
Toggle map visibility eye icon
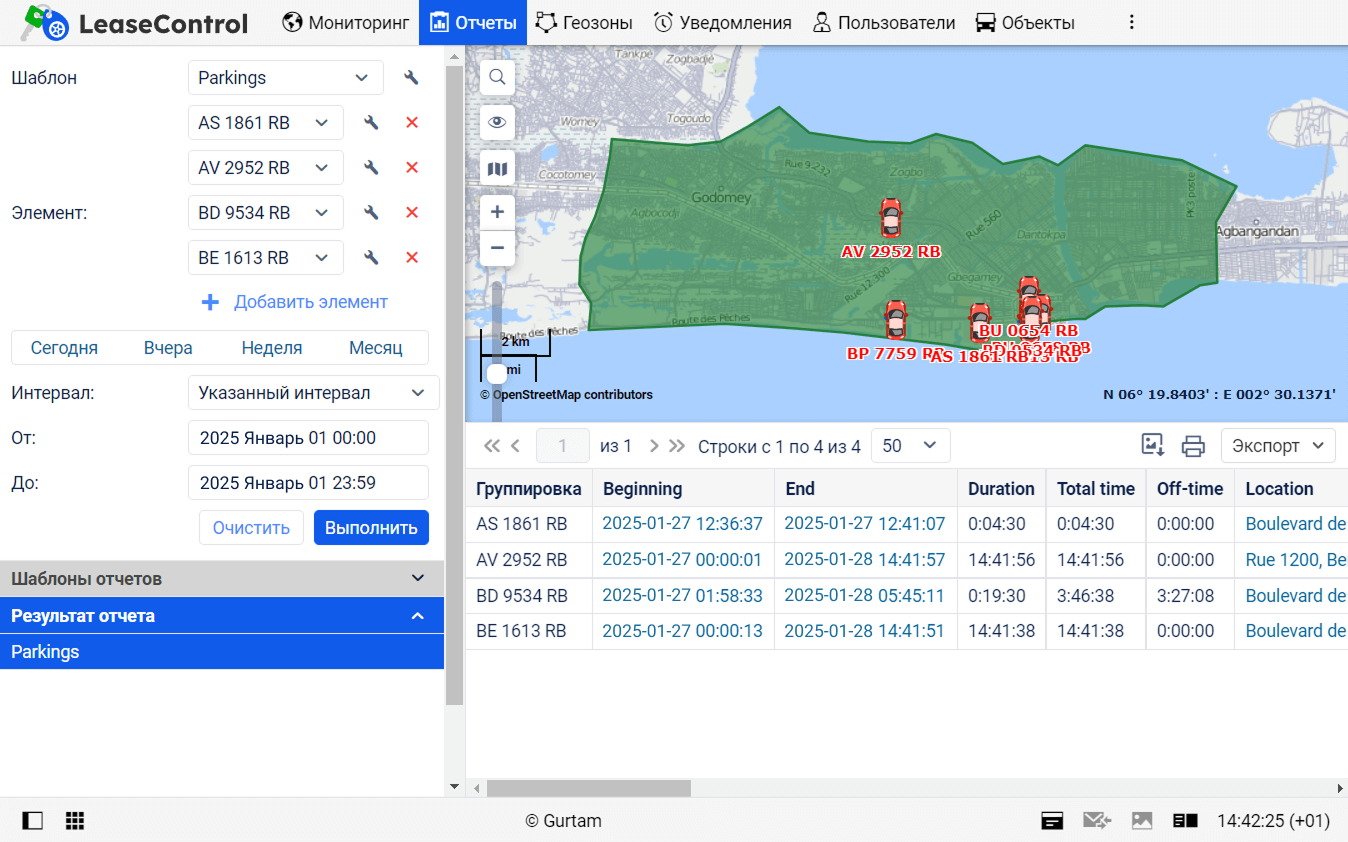(x=497, y=123)
